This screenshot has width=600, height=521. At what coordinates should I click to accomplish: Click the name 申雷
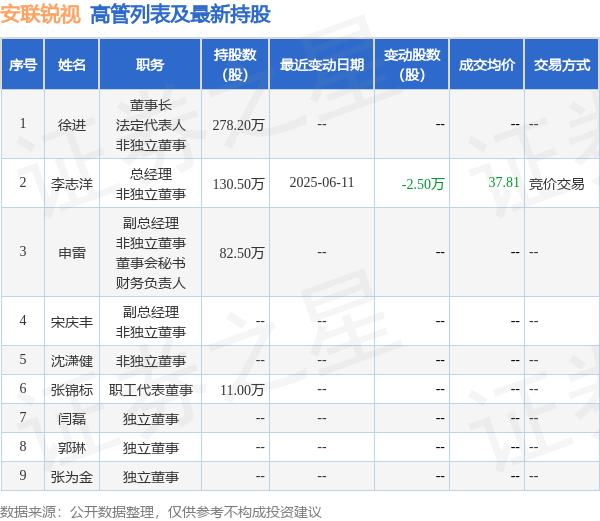[x=72, y=253]
